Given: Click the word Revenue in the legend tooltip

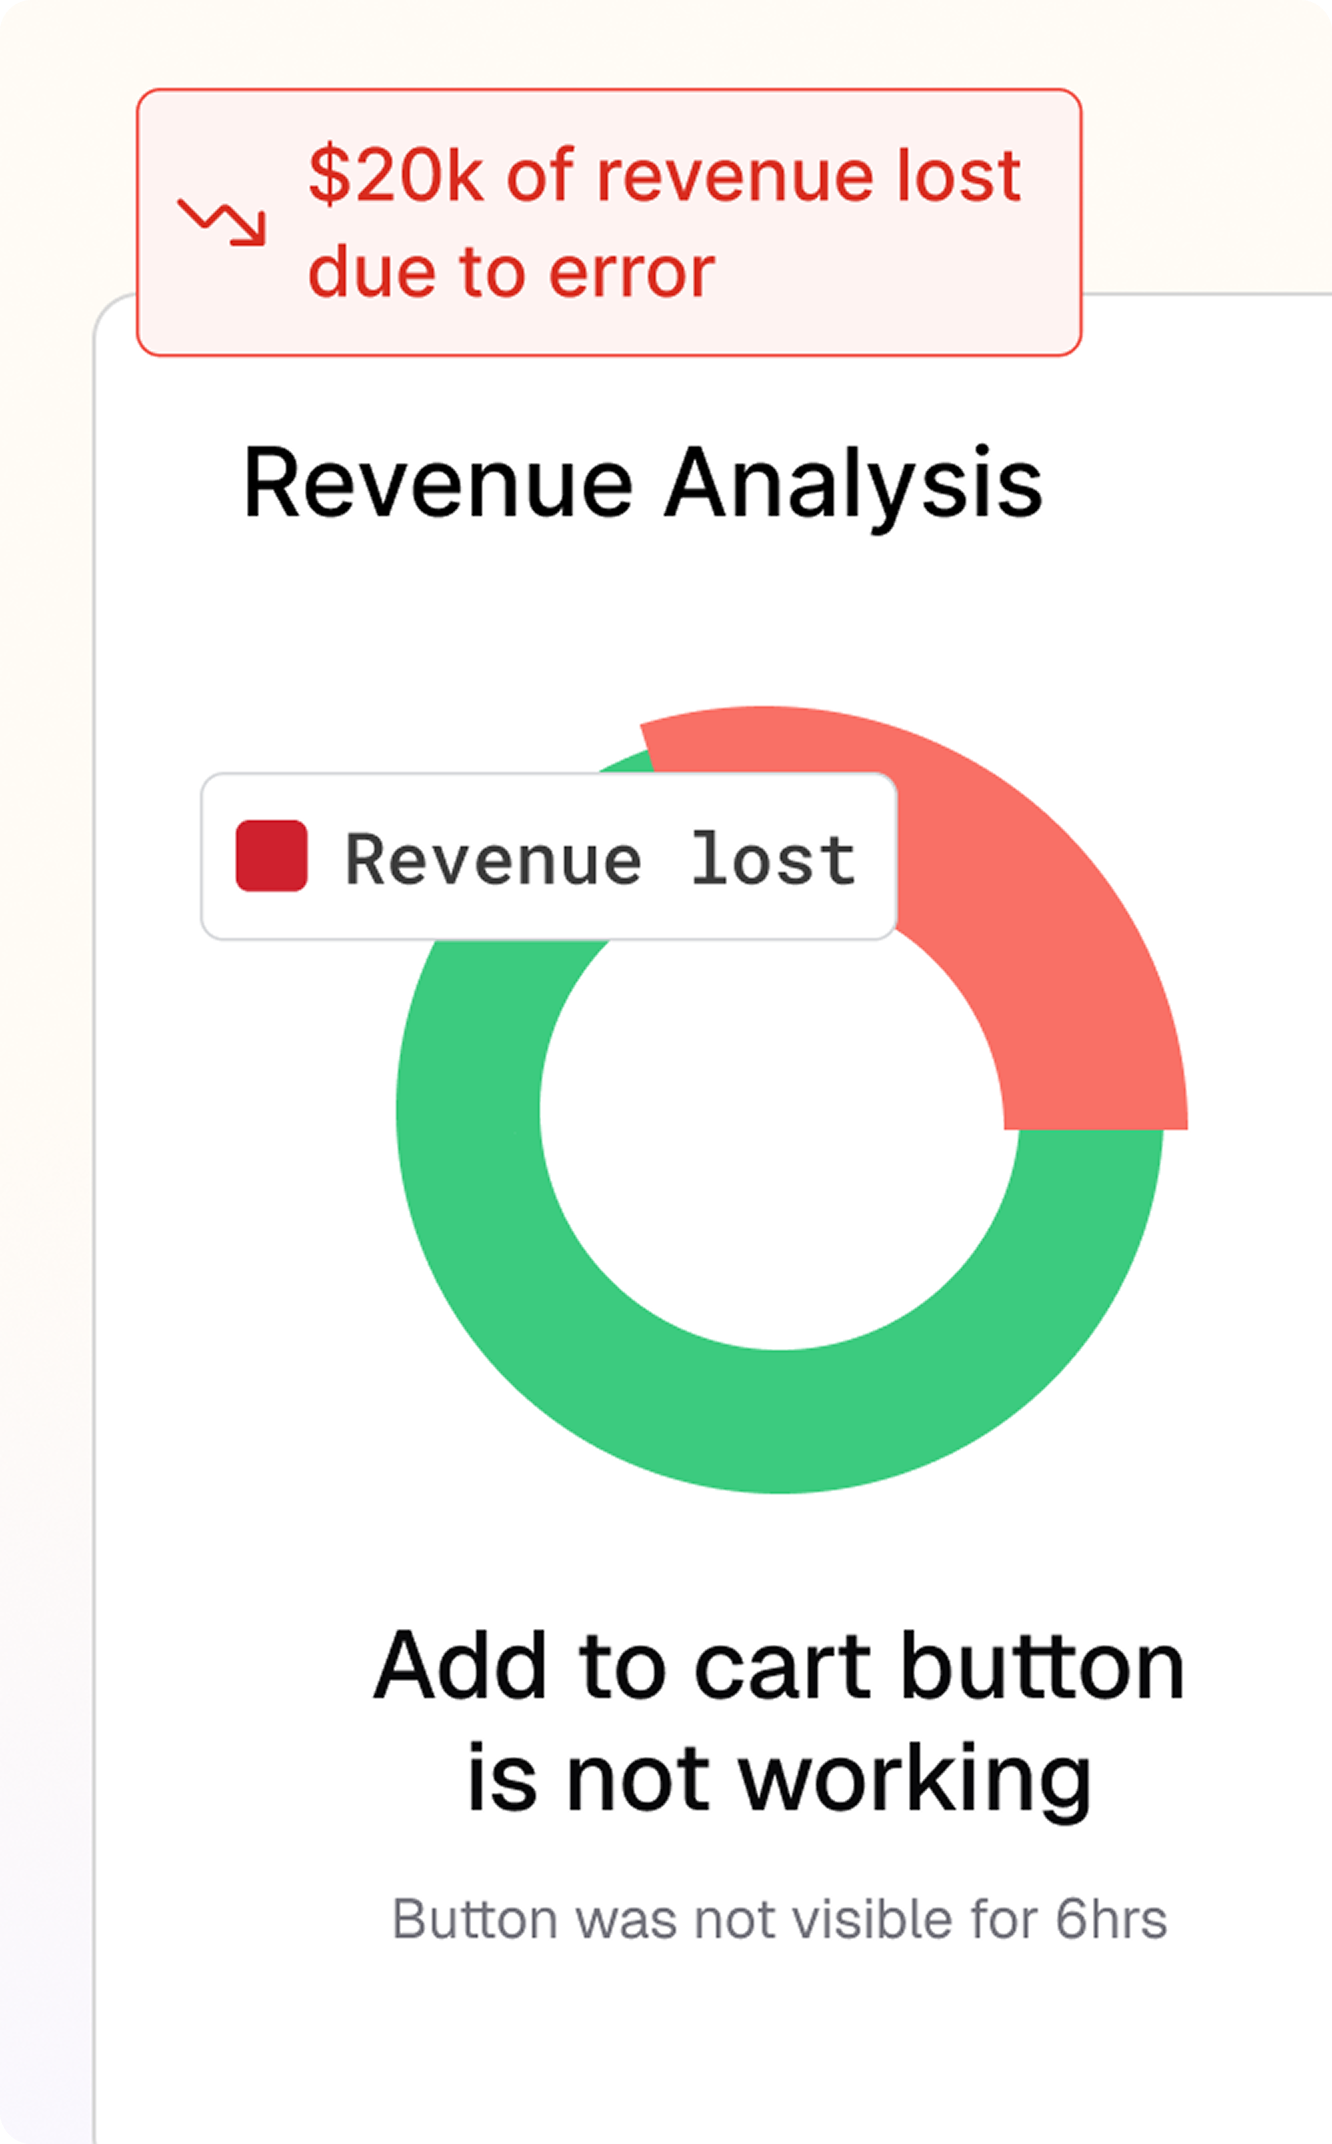Looking at the screenshot, I should pyautogui.click(x=493, y=859).
